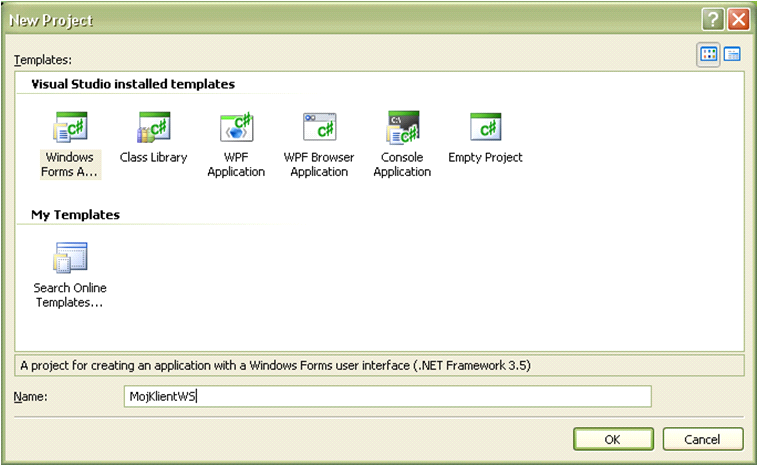Click the Visual Studio installed templates heading

pos(133,84)
